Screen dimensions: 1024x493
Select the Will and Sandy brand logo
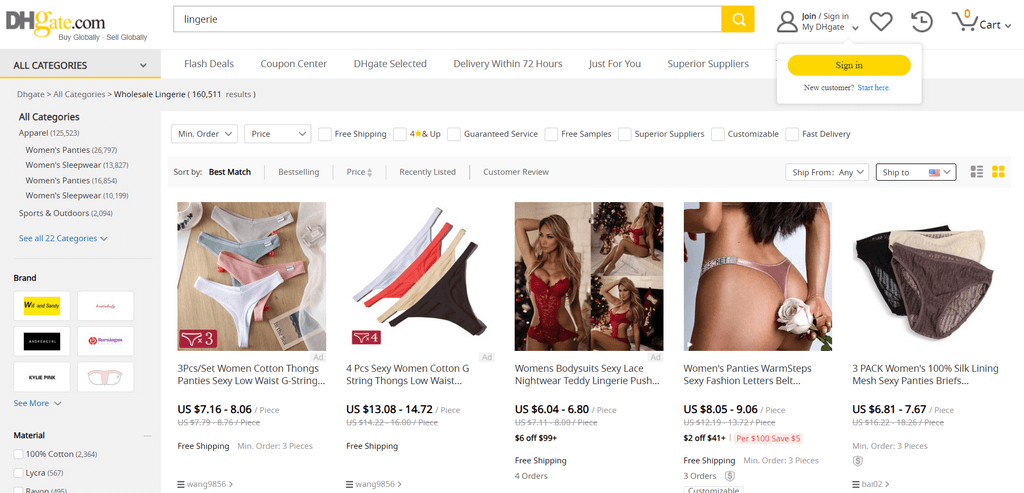pos(42,306)
